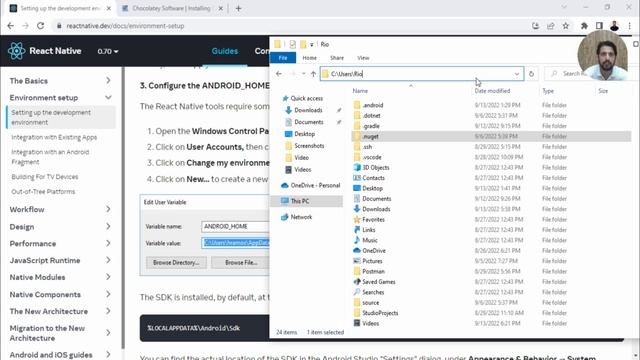640x360 pixels.
Task: Select the Contacts folder icon
Action: pos(357,178)
